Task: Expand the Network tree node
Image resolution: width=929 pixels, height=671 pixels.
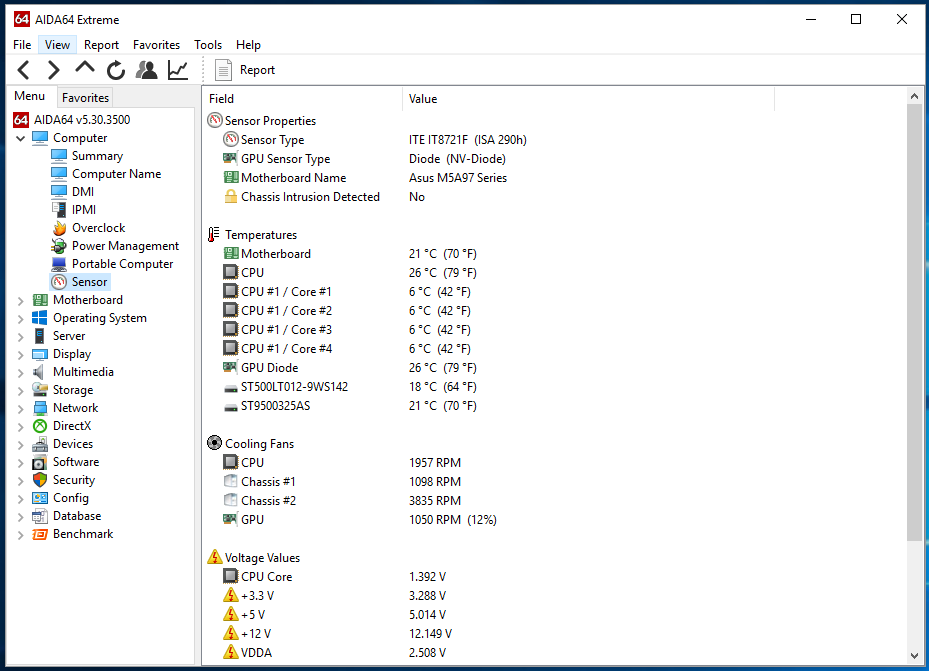Action: 21,409
